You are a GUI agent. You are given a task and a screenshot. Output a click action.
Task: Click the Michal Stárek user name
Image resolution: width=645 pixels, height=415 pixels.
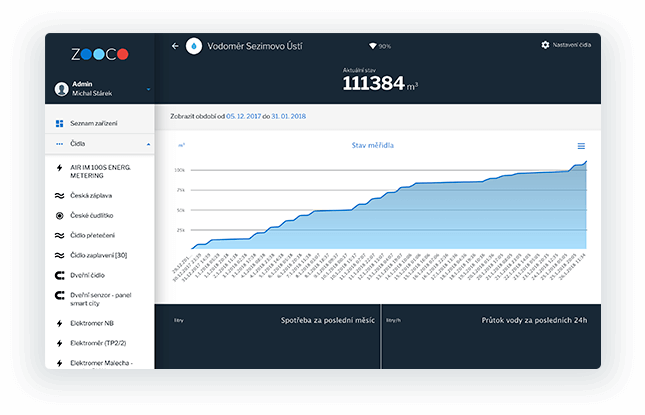click(x=92, y=93)
